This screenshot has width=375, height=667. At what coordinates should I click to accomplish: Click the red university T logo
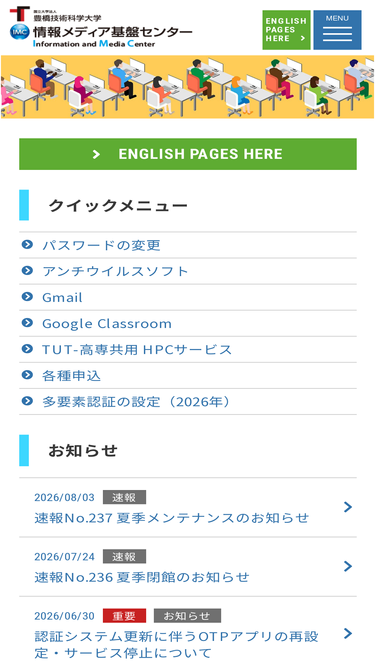[x=20, y=14]
